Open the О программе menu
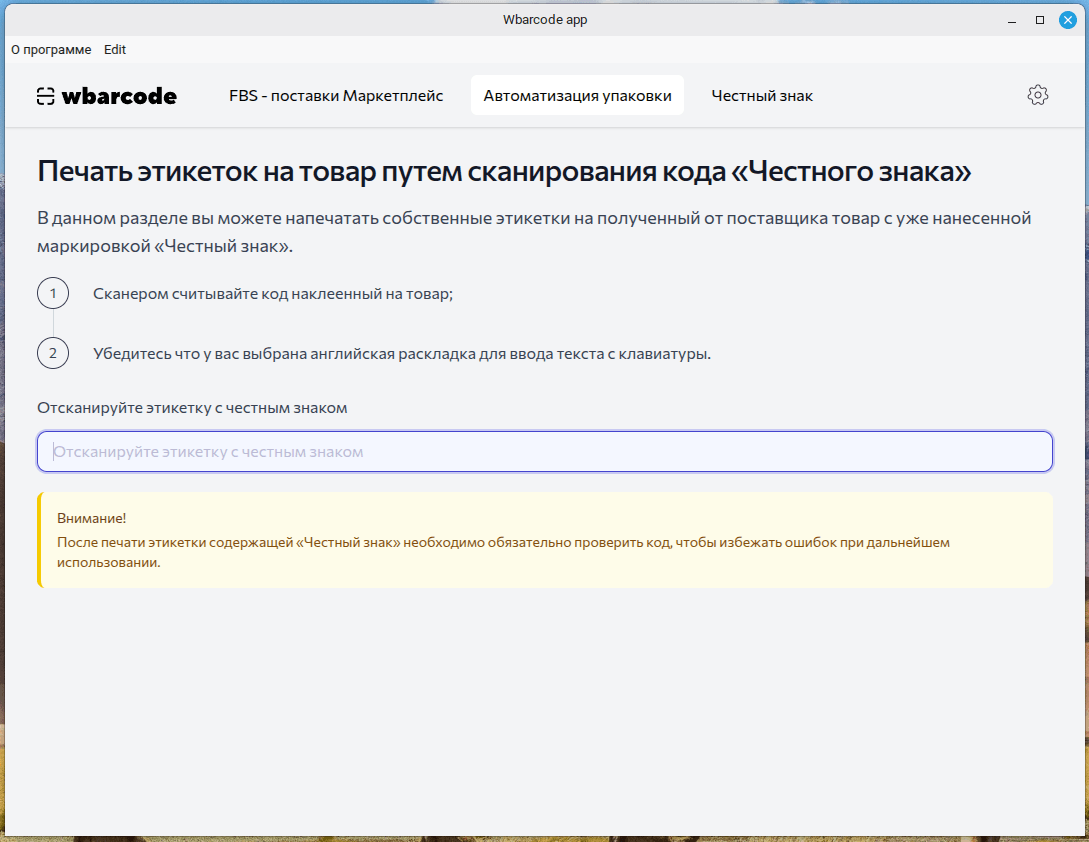 tap(51, 49)
